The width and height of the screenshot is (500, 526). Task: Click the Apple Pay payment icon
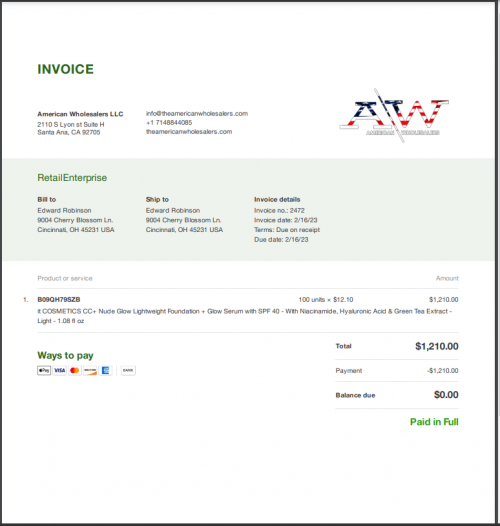(x=44, y=370)
